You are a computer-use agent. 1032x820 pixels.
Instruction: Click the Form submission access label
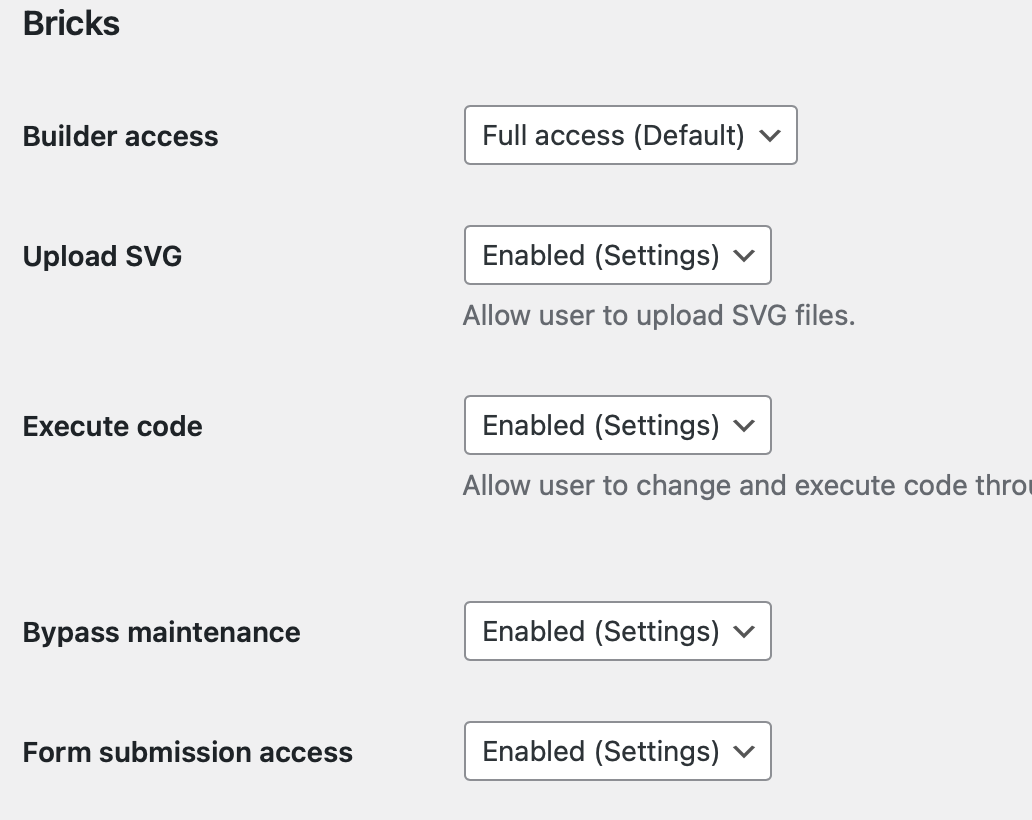188,752
